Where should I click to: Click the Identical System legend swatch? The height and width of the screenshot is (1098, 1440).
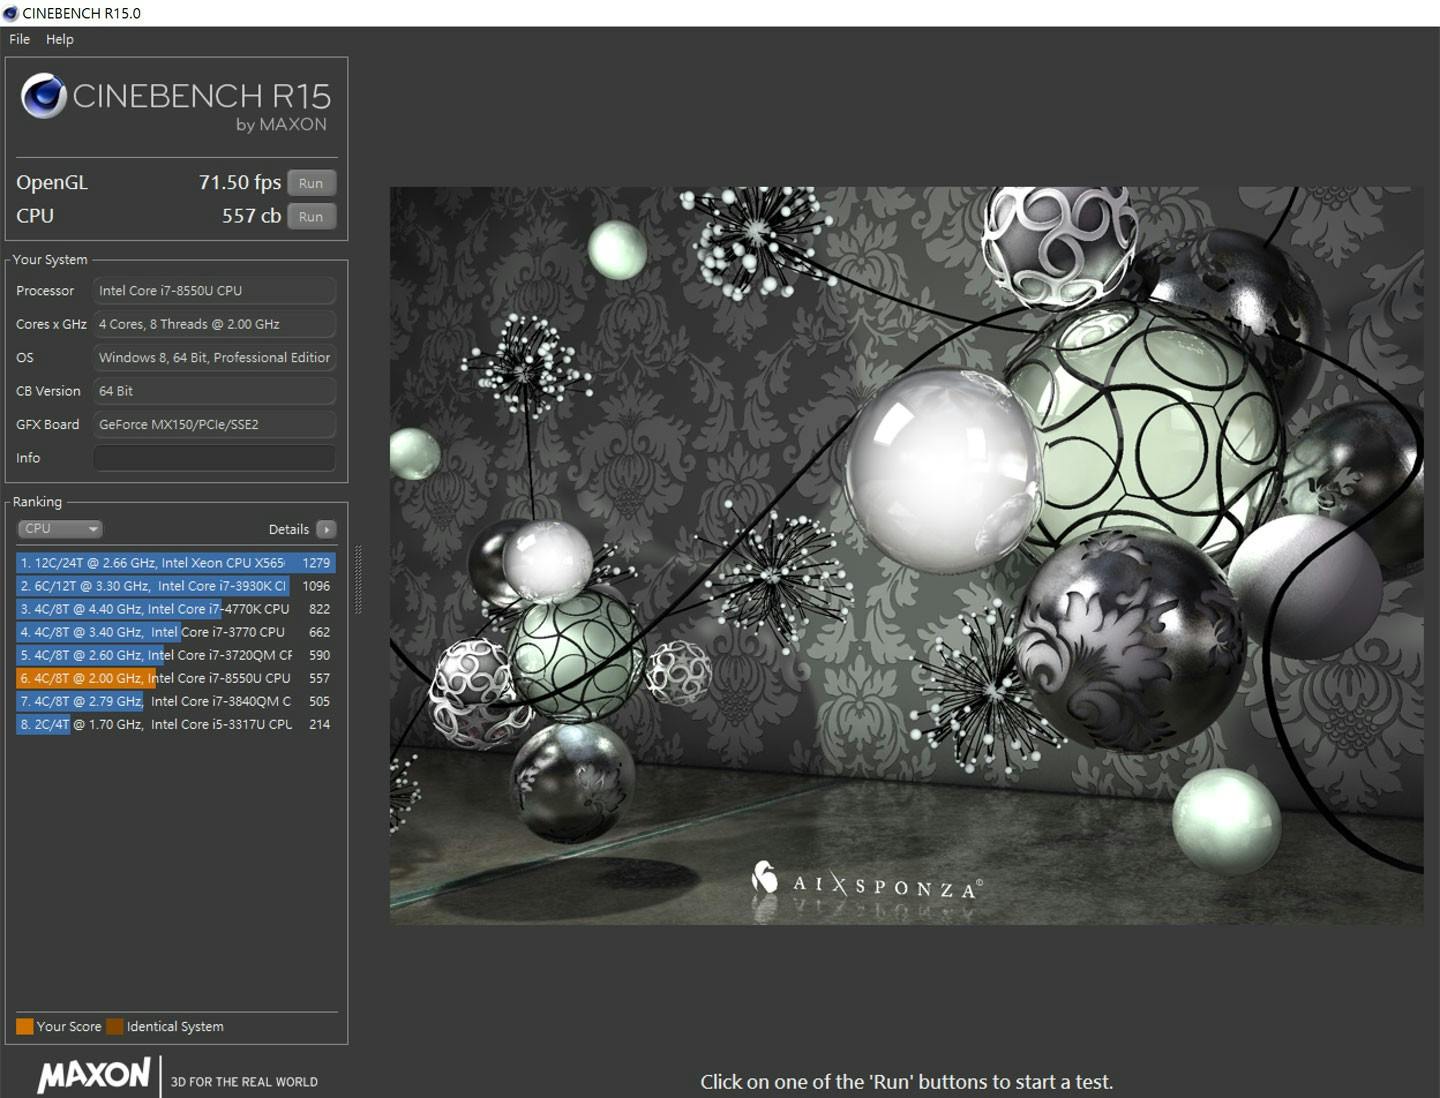[115, 1026]
